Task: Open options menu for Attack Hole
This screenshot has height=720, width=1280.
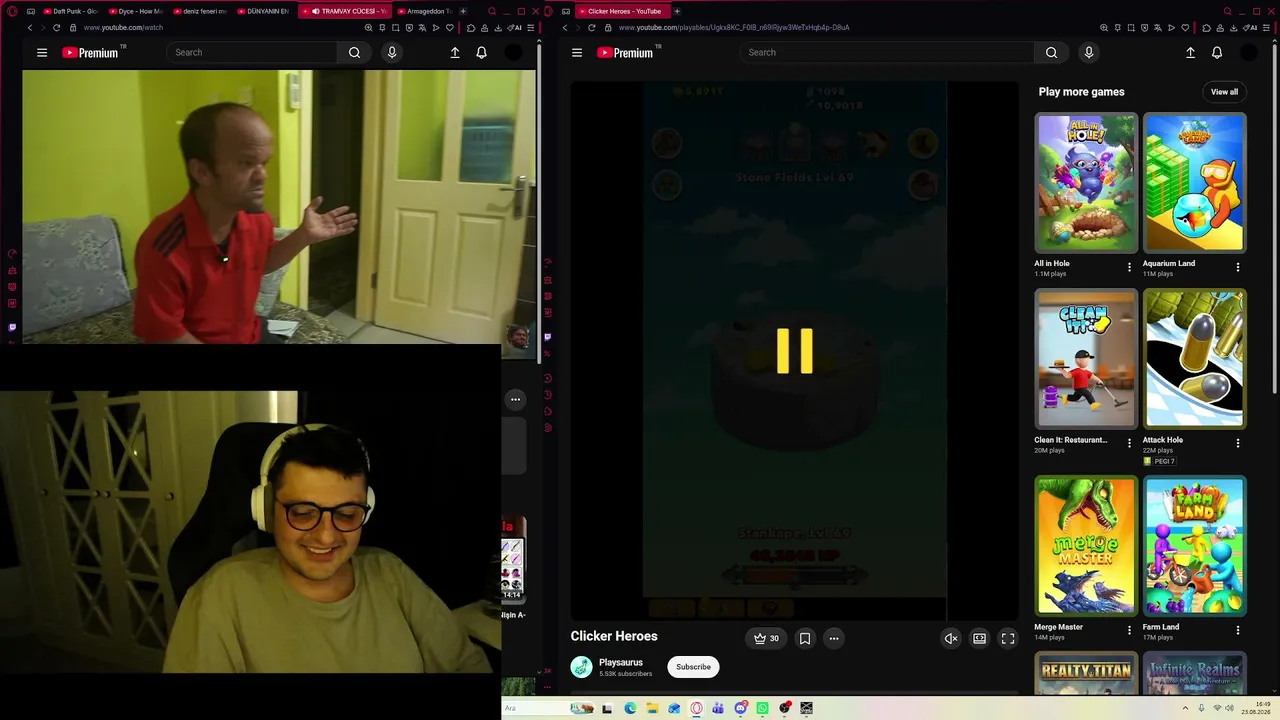Action: (x=1238, y=443)
